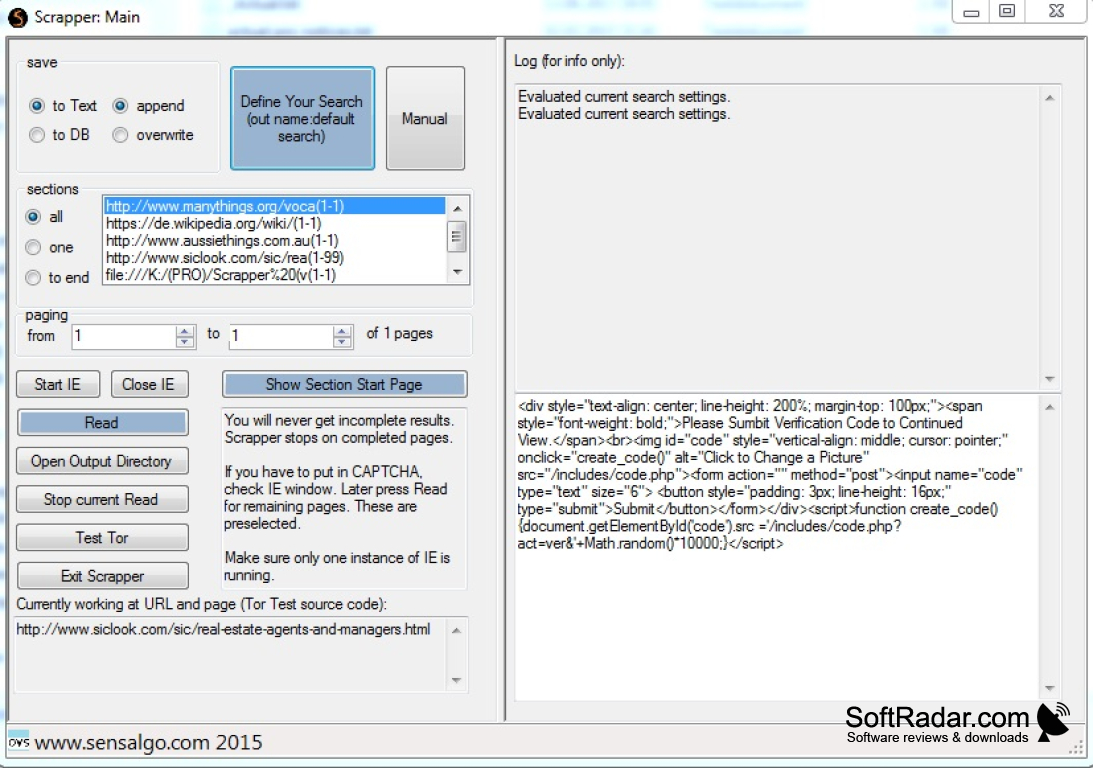Viewport: 1093px width, 768px height.
Task: Click Stop current Read button
Action: click(102, 500)
